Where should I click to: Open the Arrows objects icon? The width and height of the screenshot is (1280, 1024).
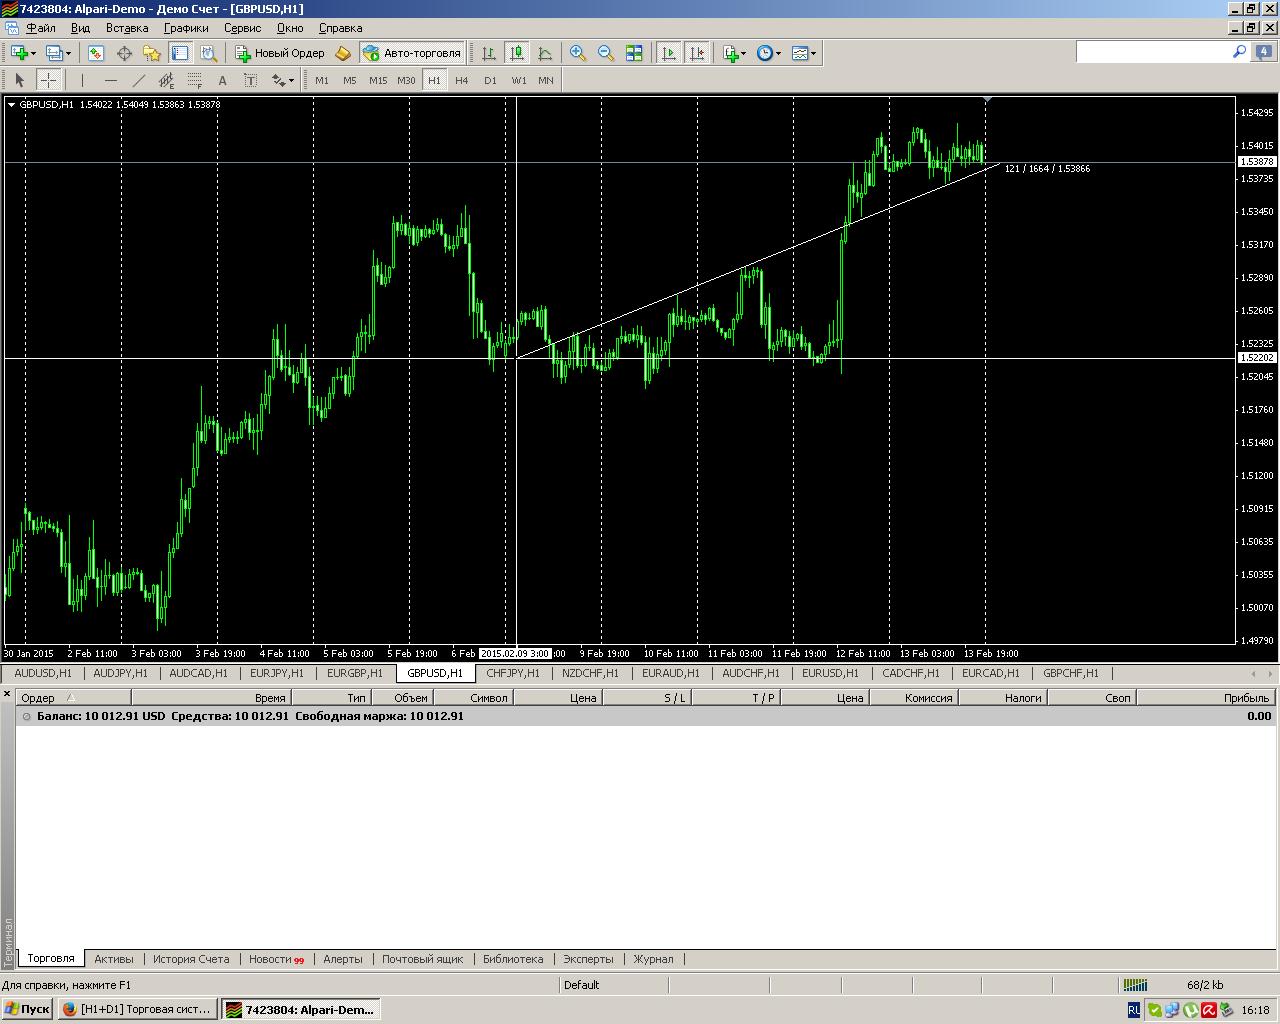coord(278,80)
